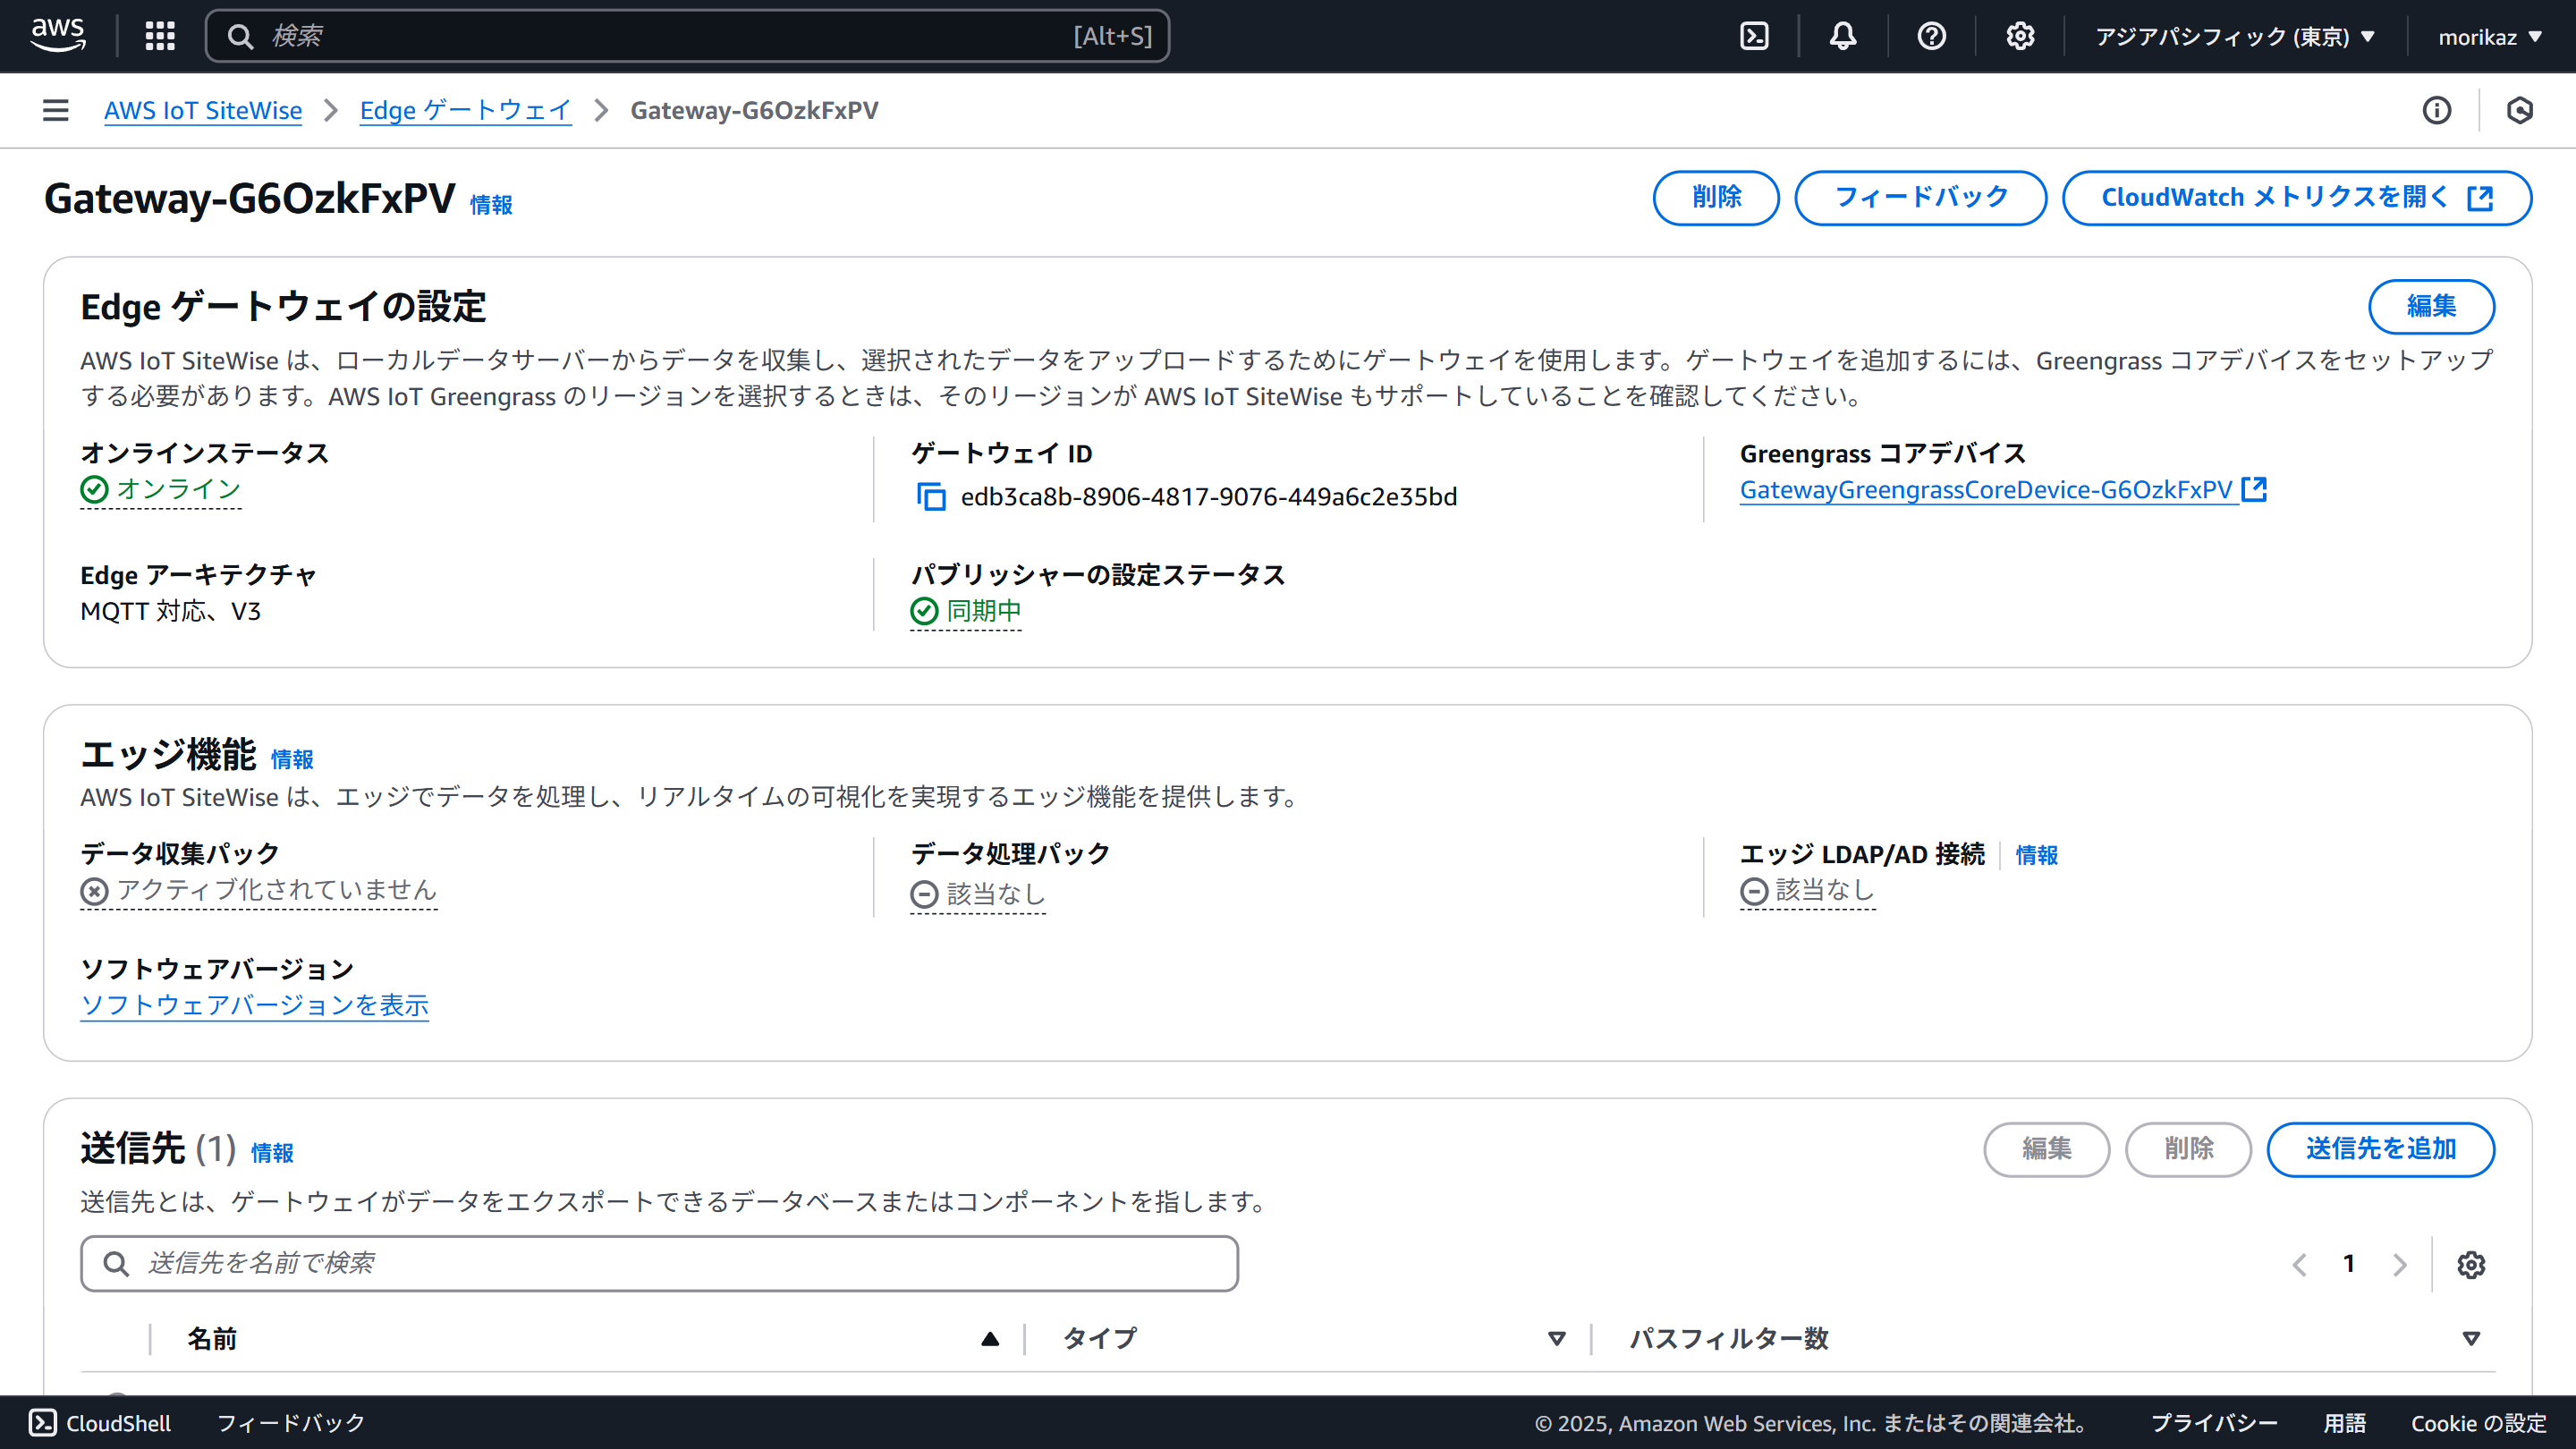Image resolution: width=2576 pixels, height=1449 pixels.
Task: Expand the morikaz account menu
Action: [2489, 37]
